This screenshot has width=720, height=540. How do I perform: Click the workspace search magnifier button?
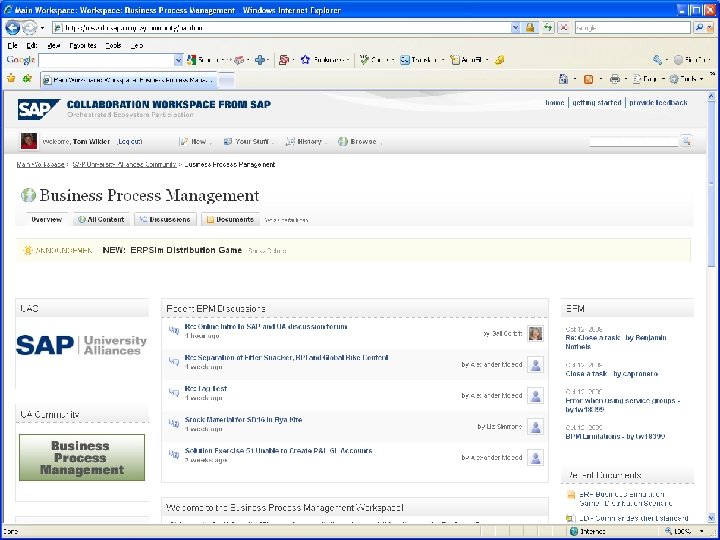(686, 141)
